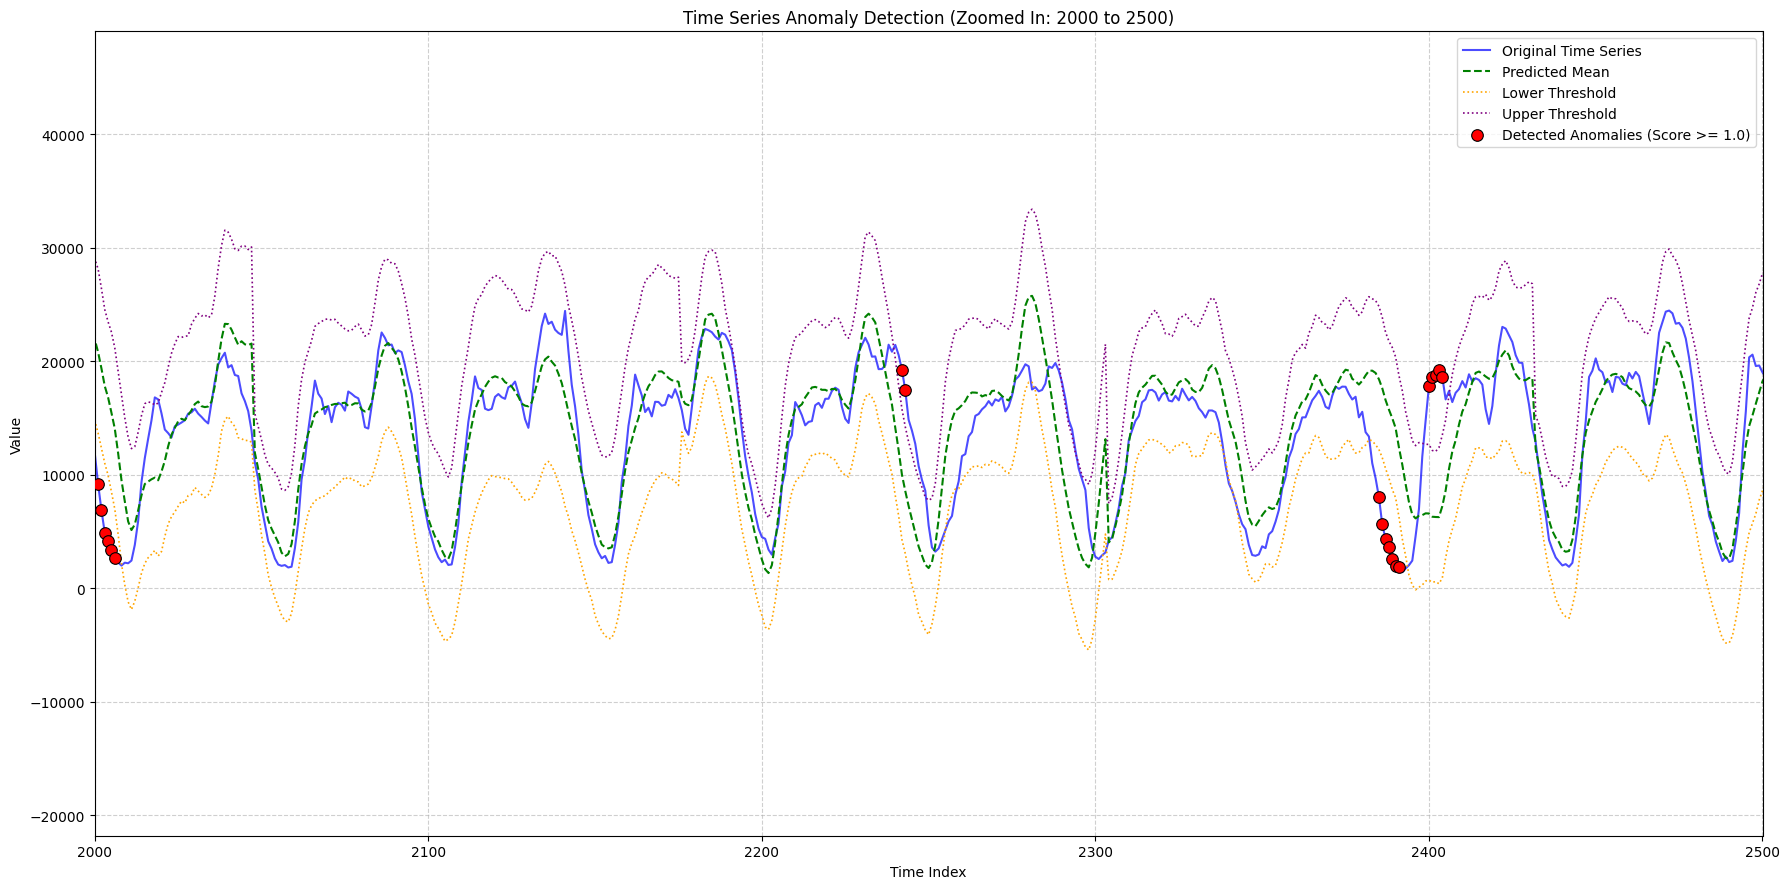Click the green dashed Predicted Mean legend line
The height and width of the screenshot is (889, 1789).
point(1477,72)
